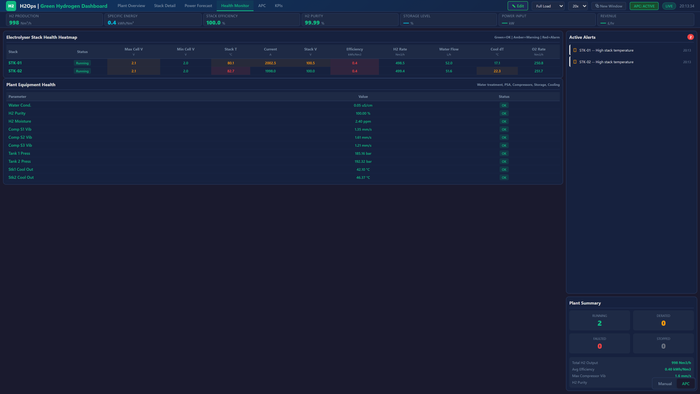Click the OK status badge for Stk2 Cool Out

[504, 178]
